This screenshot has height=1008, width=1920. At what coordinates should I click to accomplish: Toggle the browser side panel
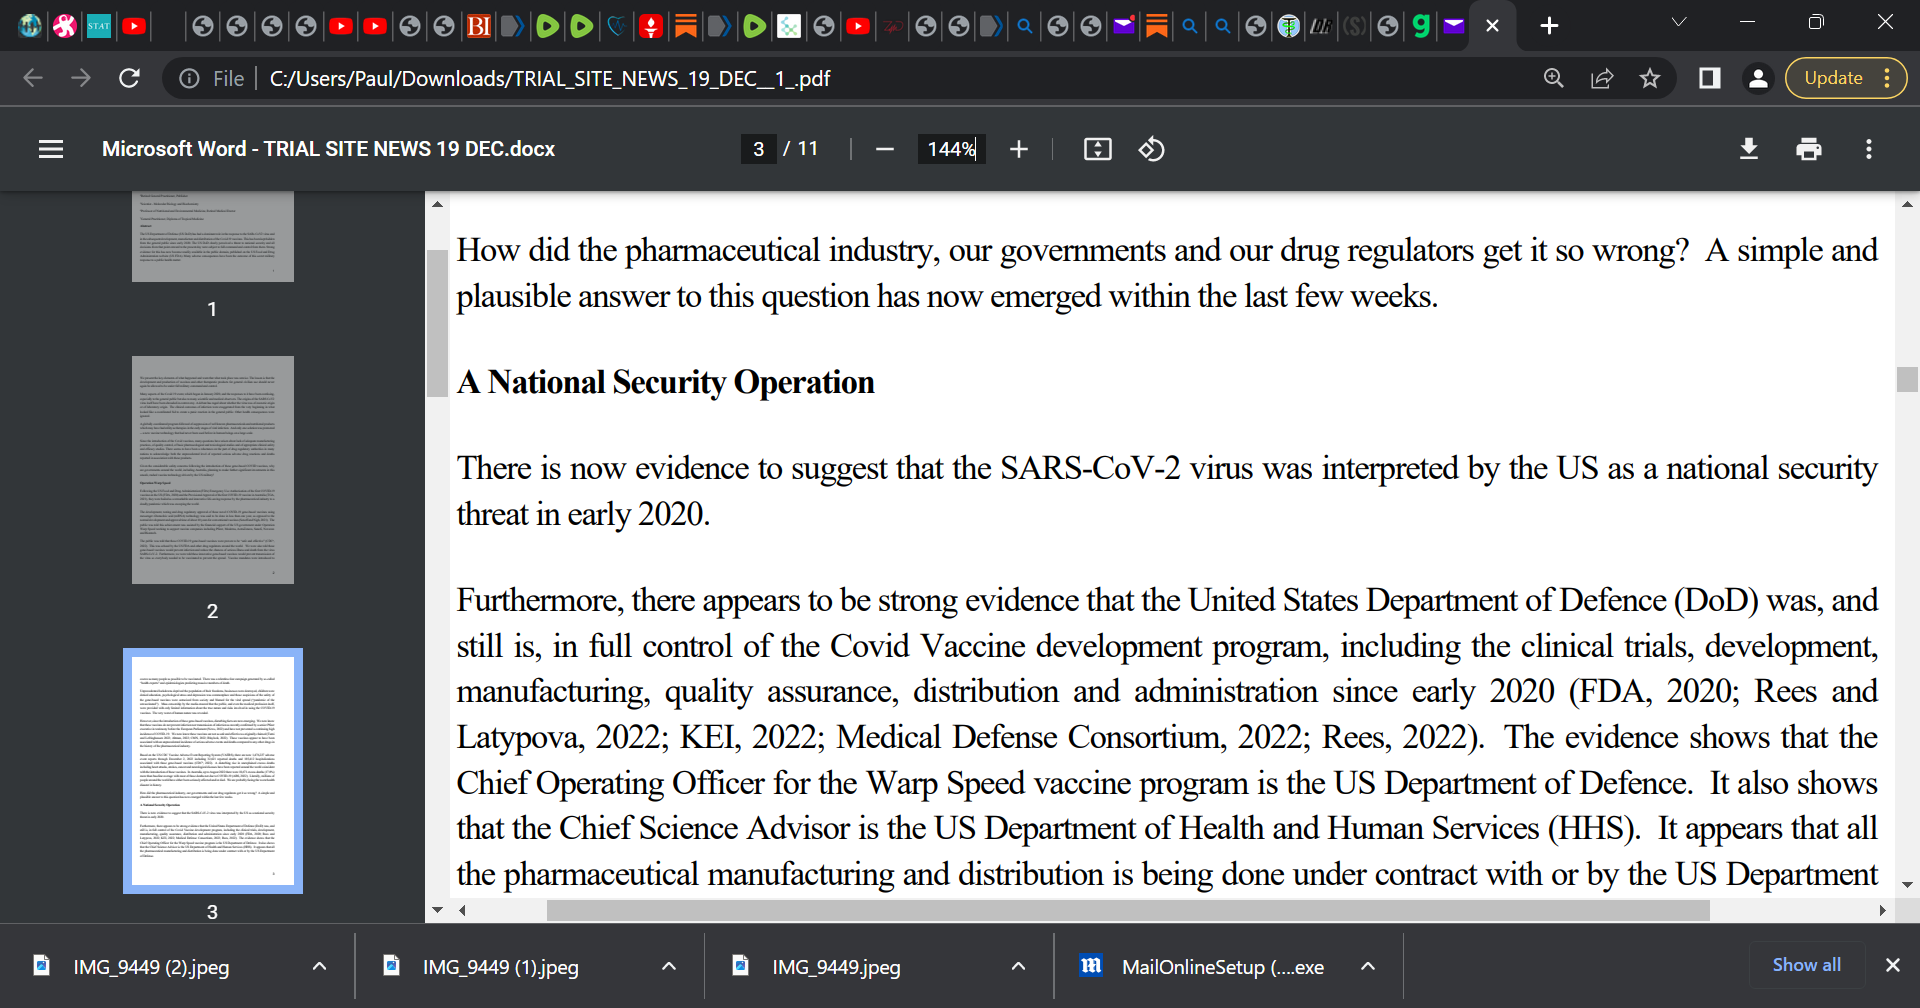1710,78
